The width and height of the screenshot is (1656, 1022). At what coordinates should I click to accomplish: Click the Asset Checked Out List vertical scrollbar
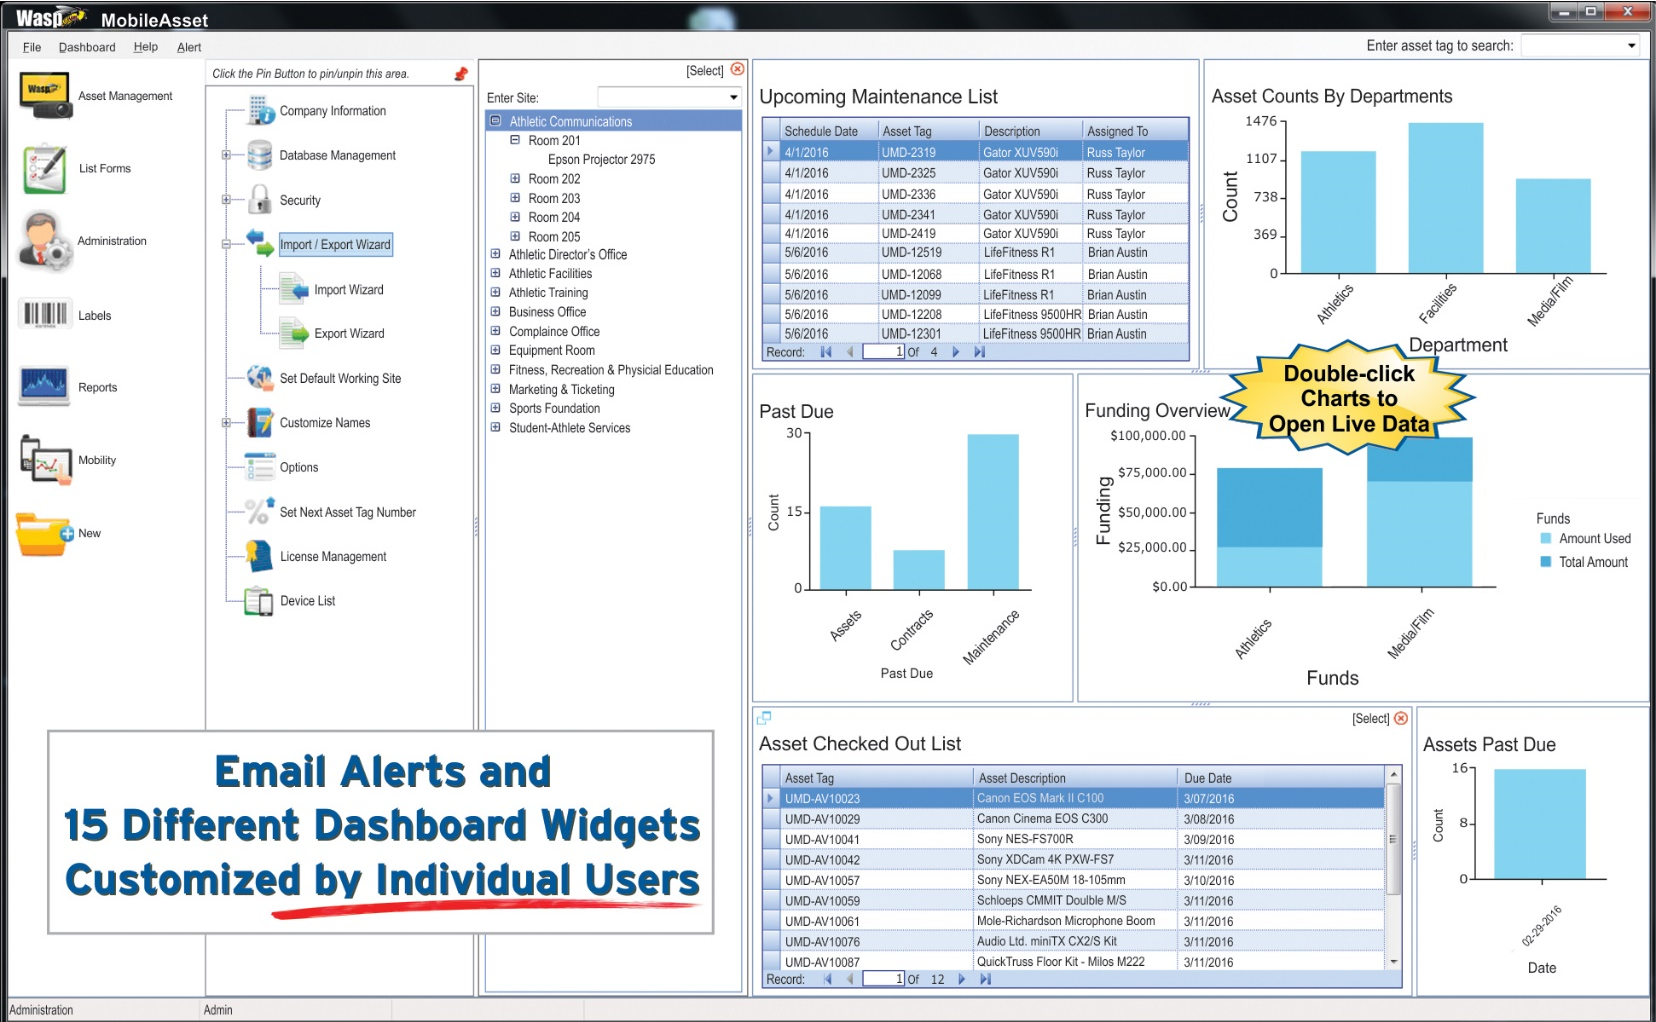(x=1394, y=868)
